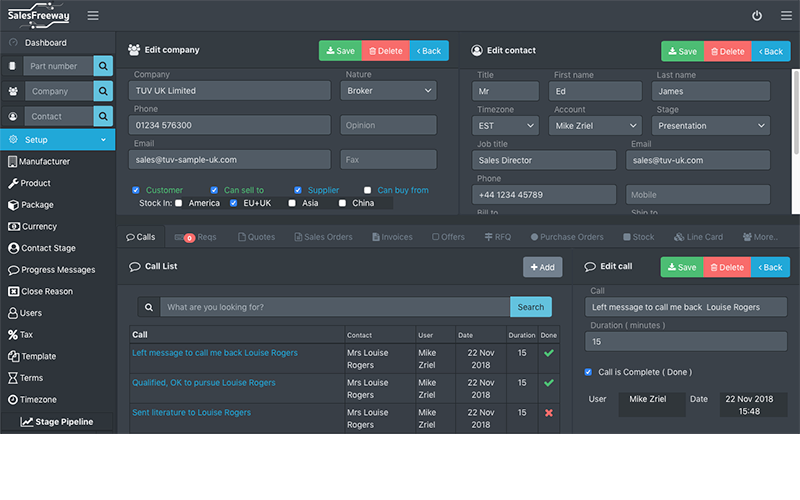This screenshot has height=500, width=800.
Task: Toggle sidebar with hamburger icon beside logo
Action: point(93,16)
